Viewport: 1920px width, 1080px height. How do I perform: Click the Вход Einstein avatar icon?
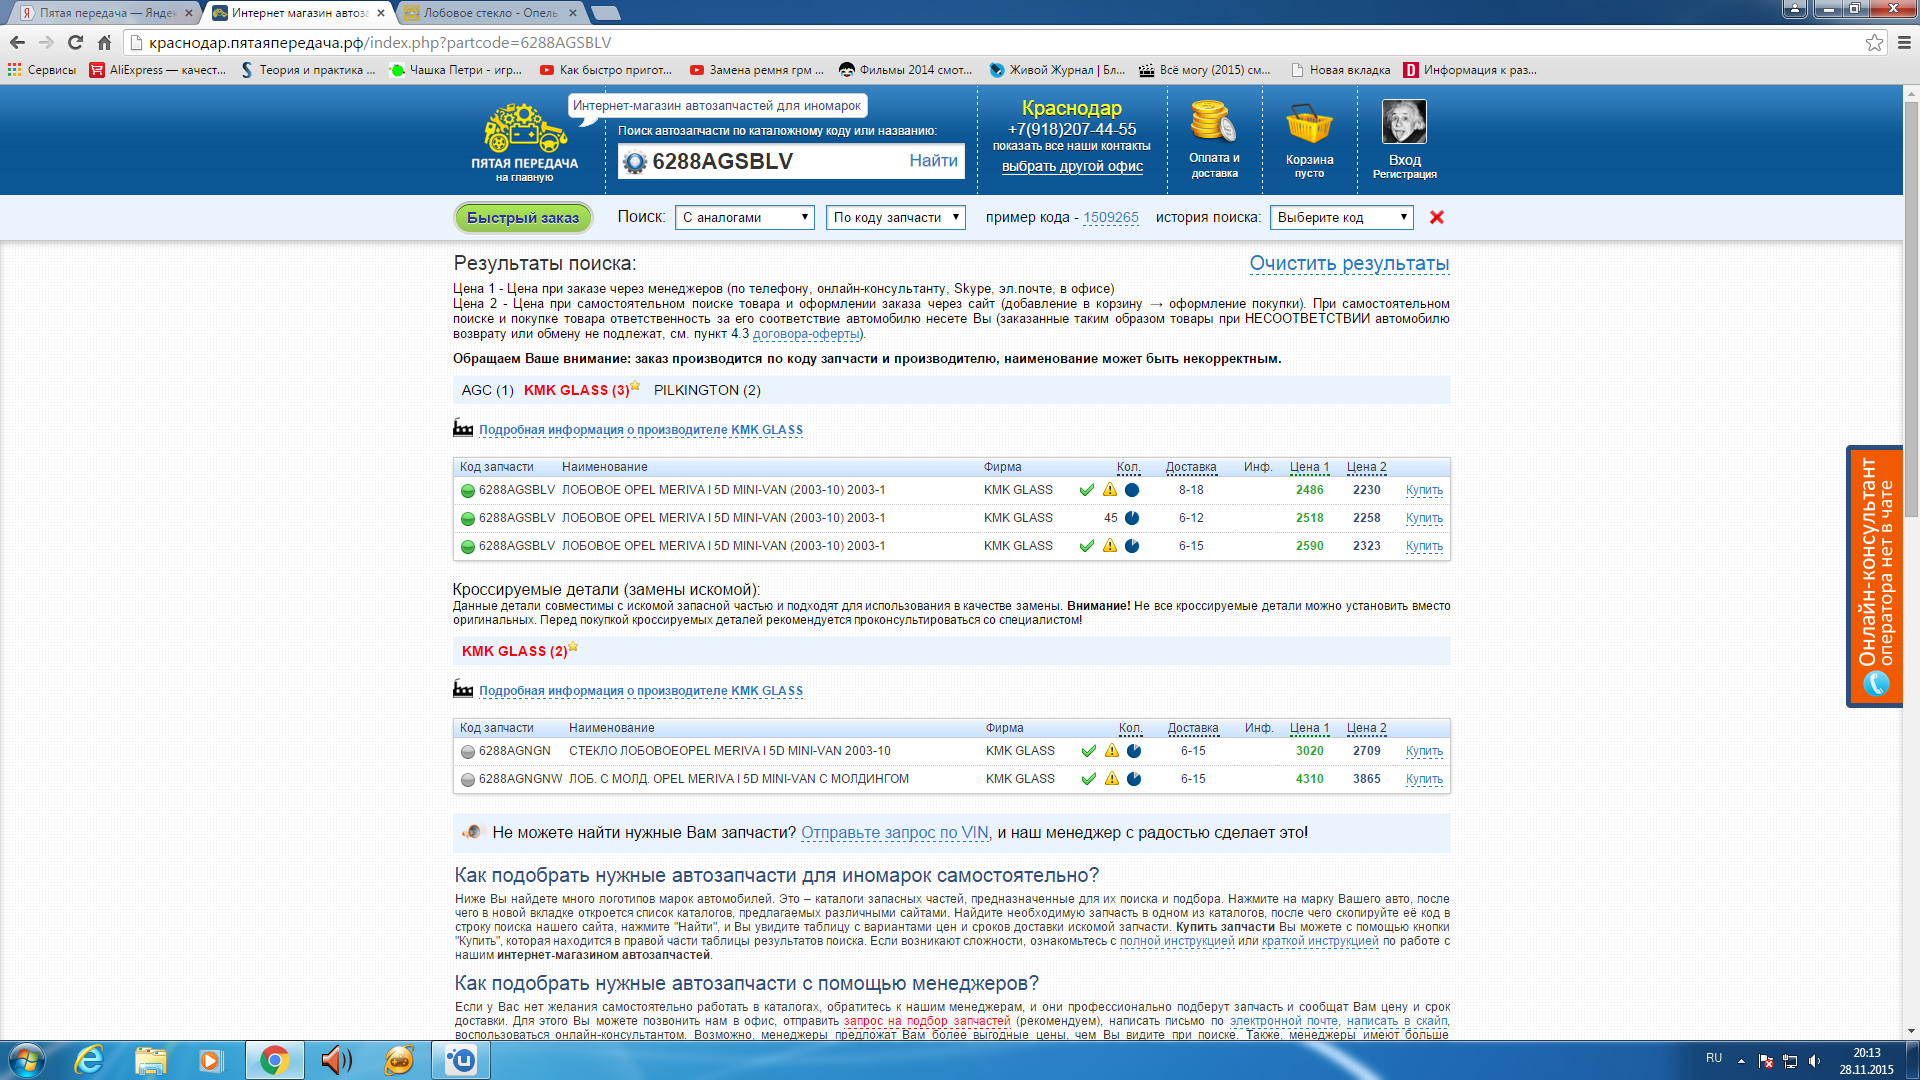(1404, 122)
